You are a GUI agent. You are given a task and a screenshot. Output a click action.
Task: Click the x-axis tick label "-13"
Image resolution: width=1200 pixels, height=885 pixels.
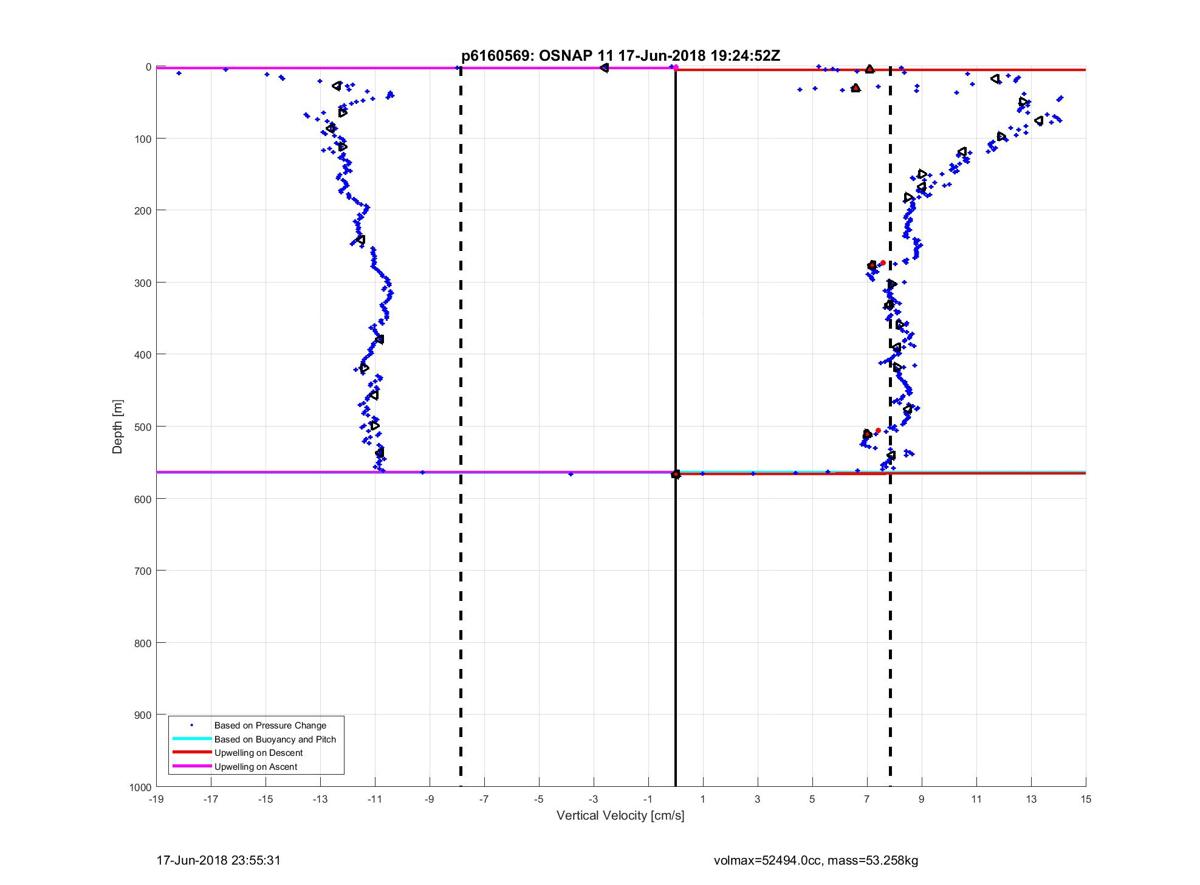(x=320, y=800)
